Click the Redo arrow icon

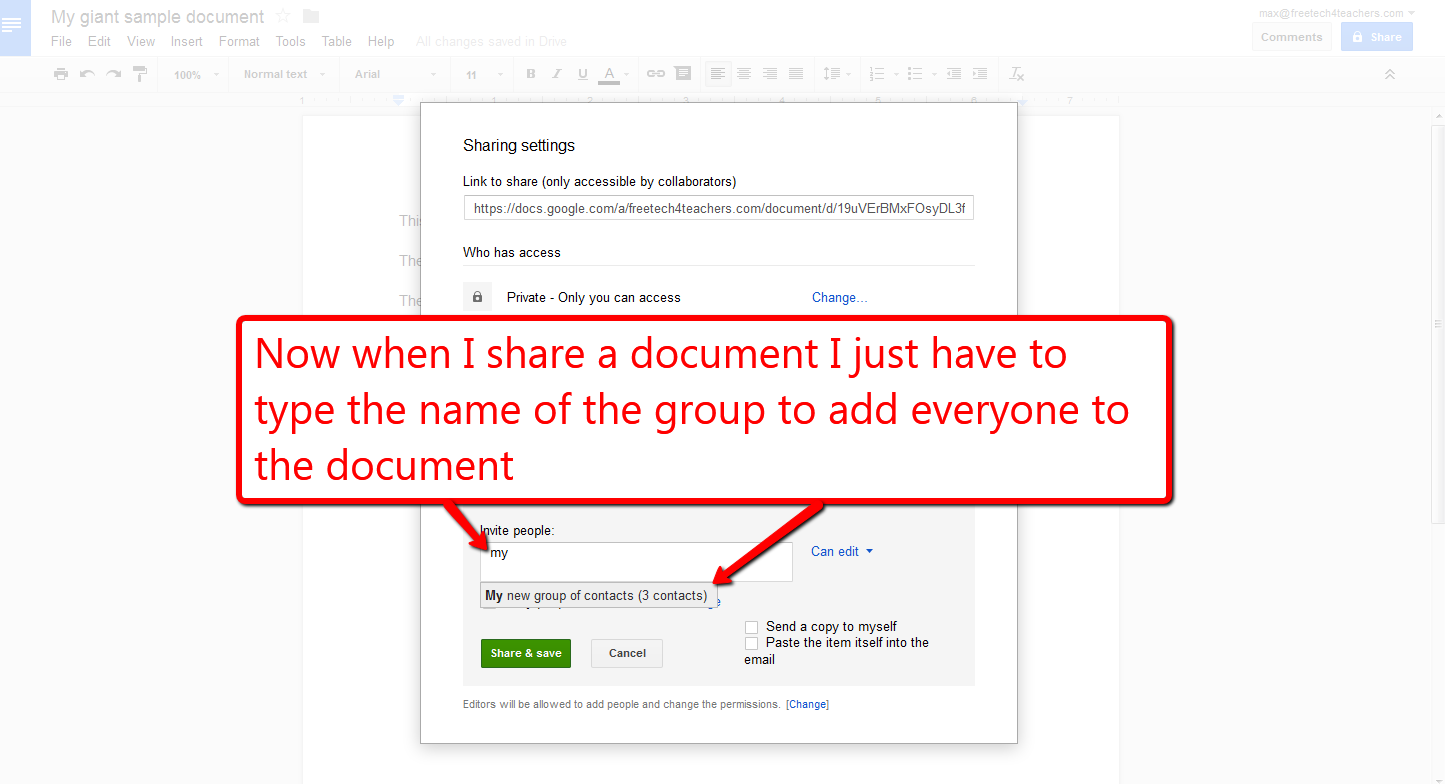point(114,74)
